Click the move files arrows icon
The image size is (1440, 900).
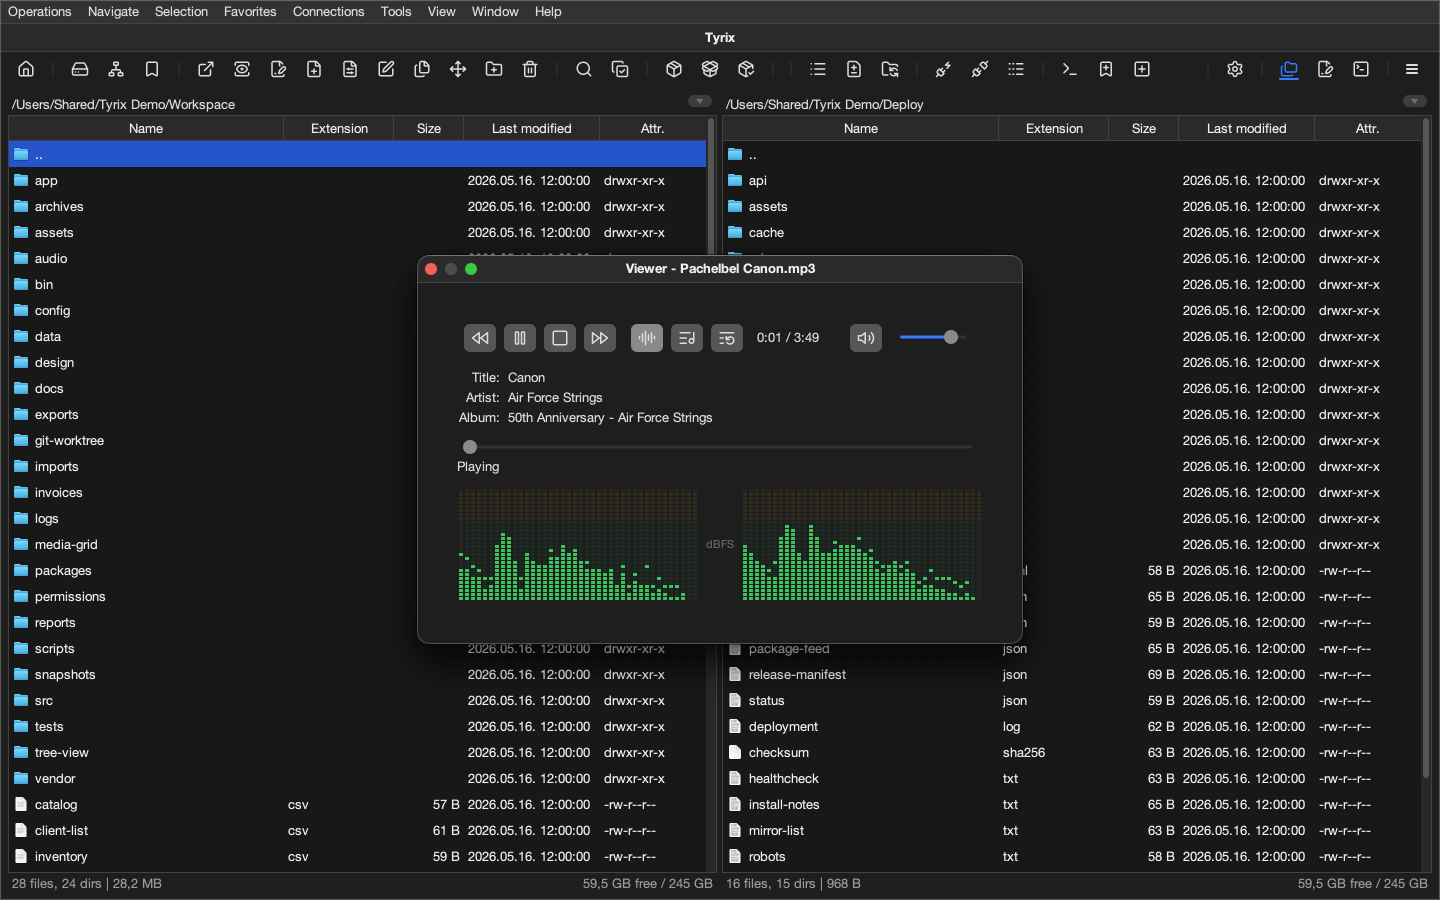[458, 69]
